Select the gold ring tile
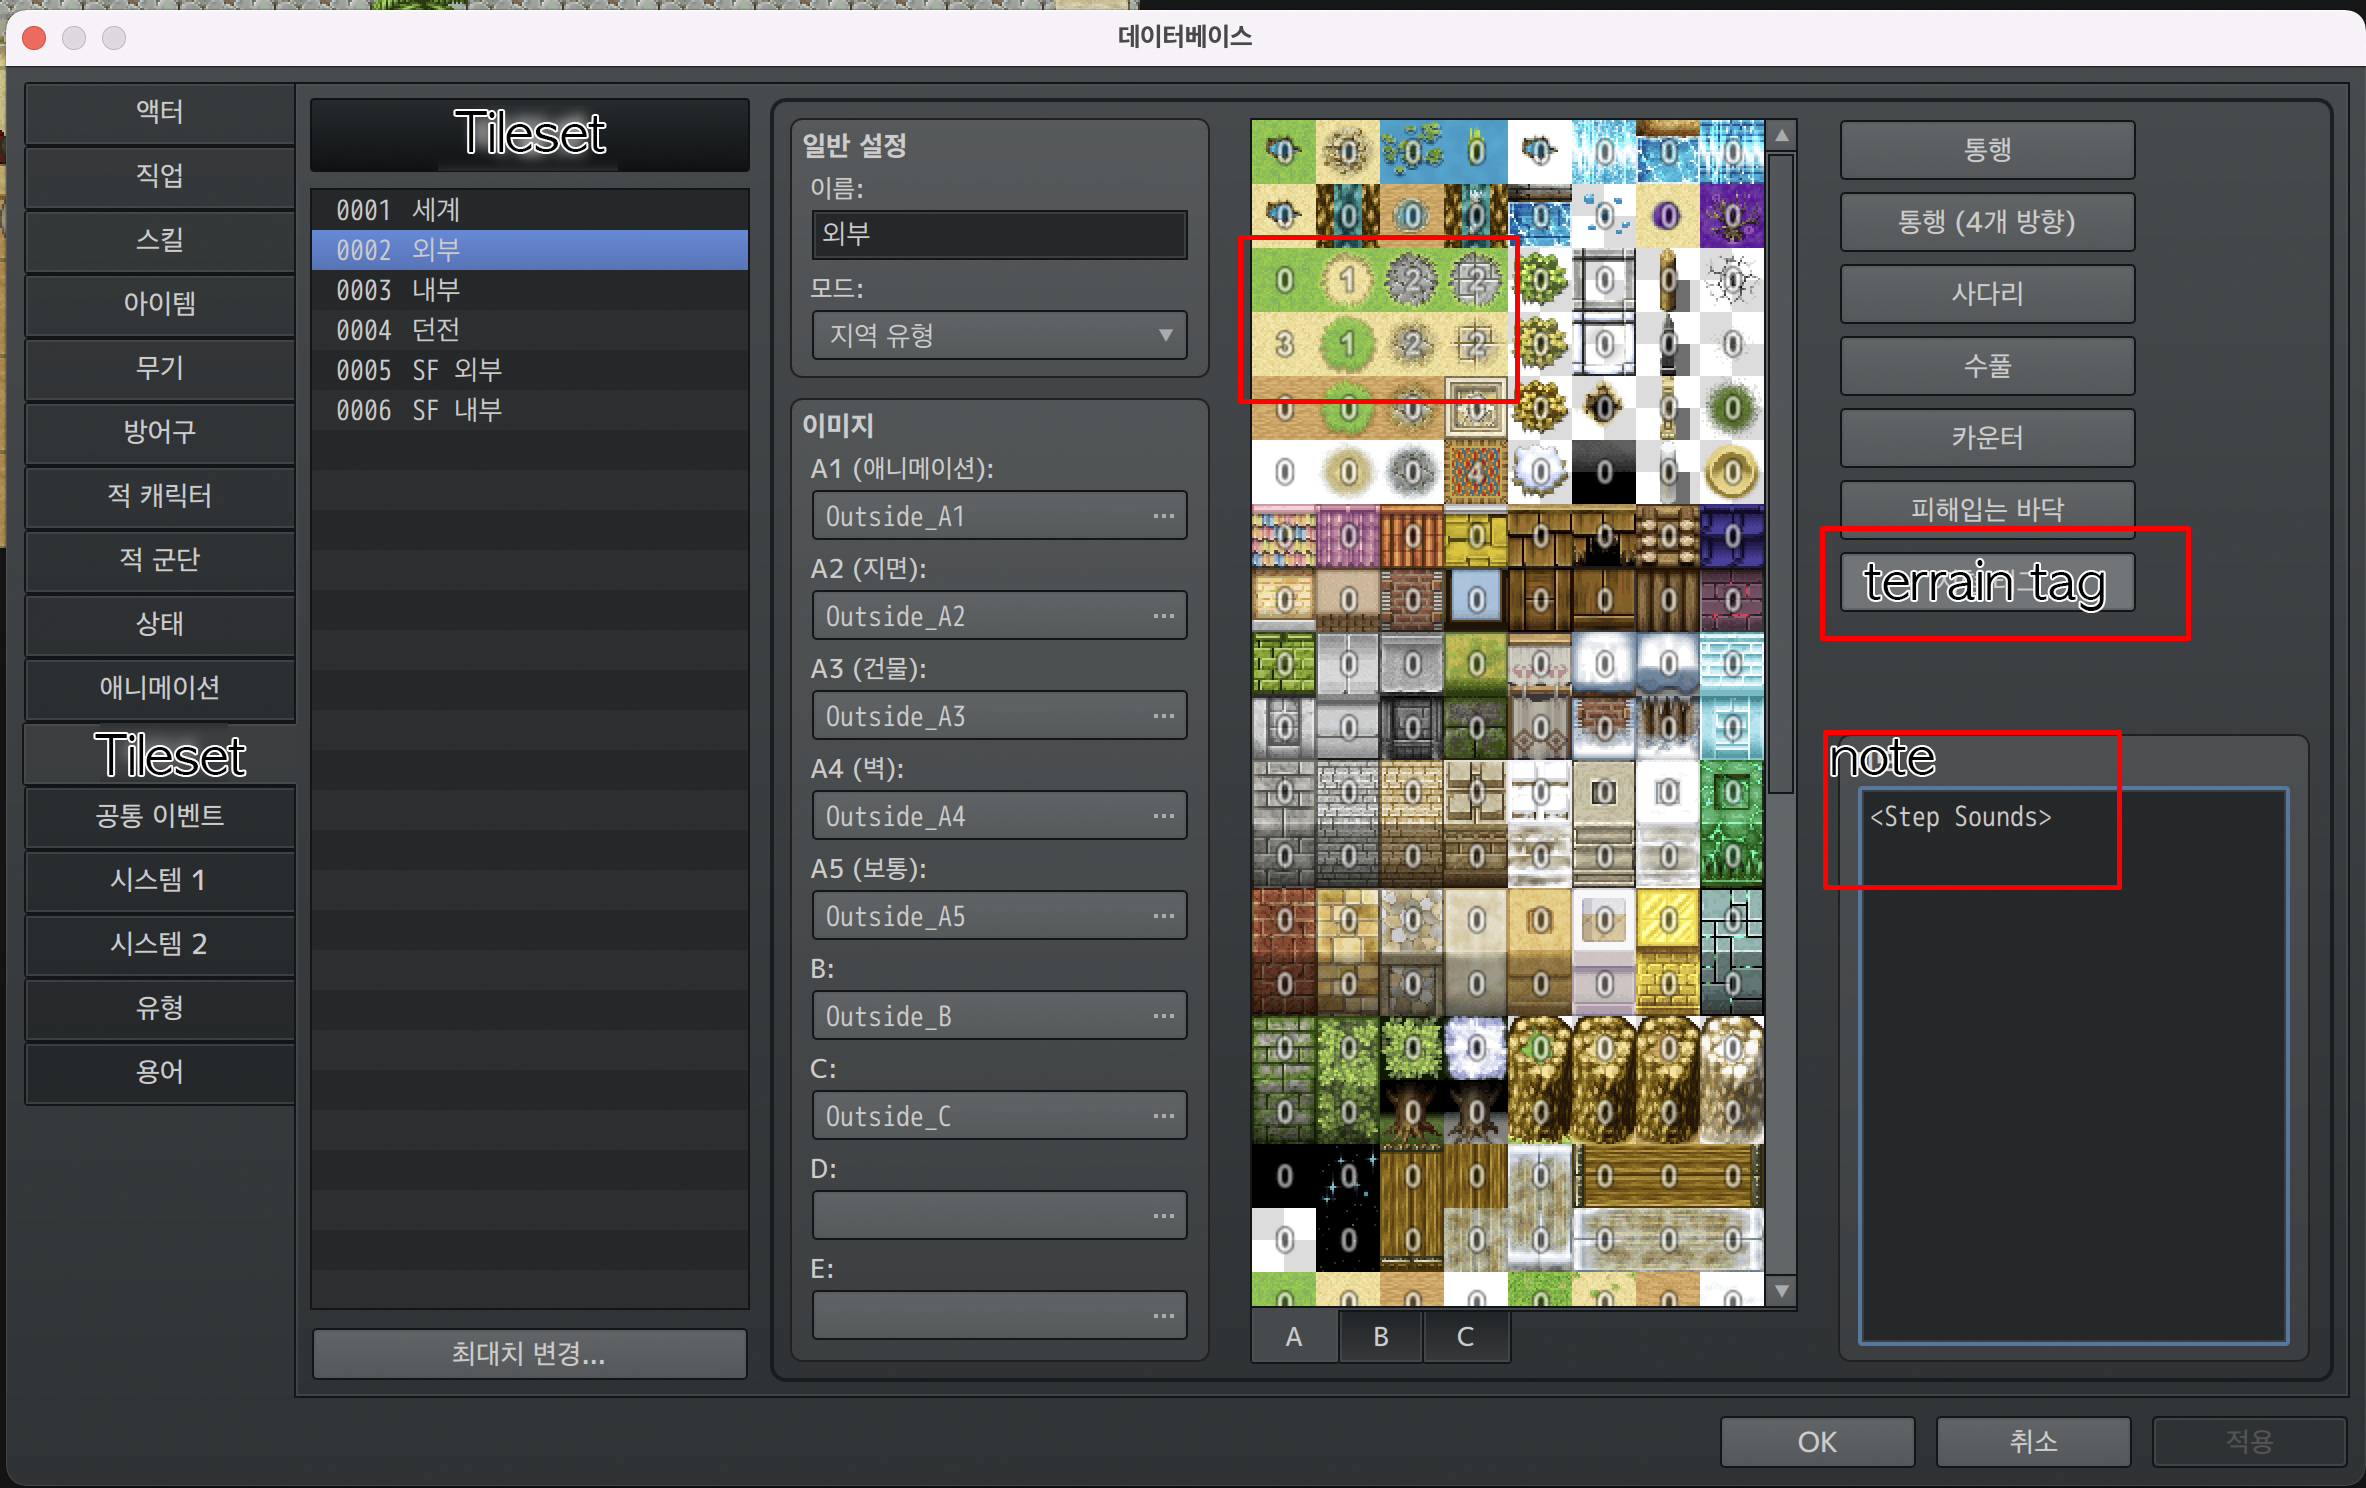The height and width of the screenshot is (1488, 2366). 1732,472
